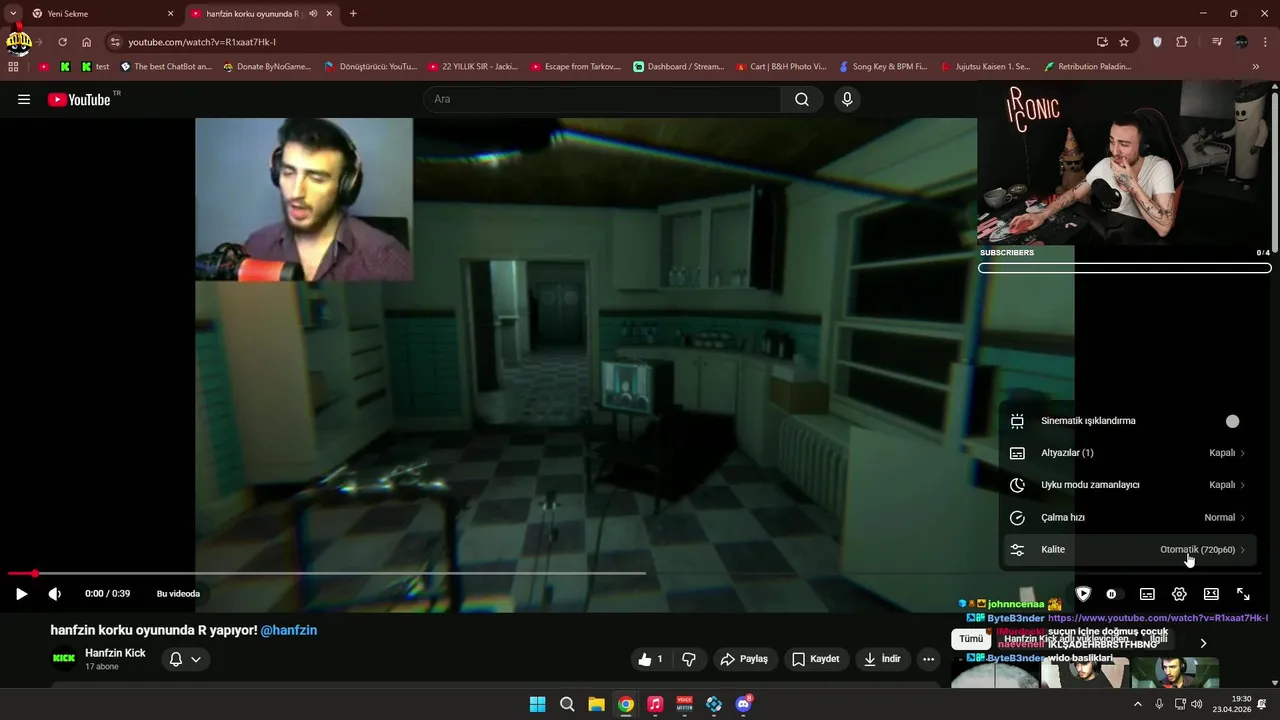
Task: Open the Hanfzin Kick channel name
Action: pyautogui.click(x=115, y=653)
